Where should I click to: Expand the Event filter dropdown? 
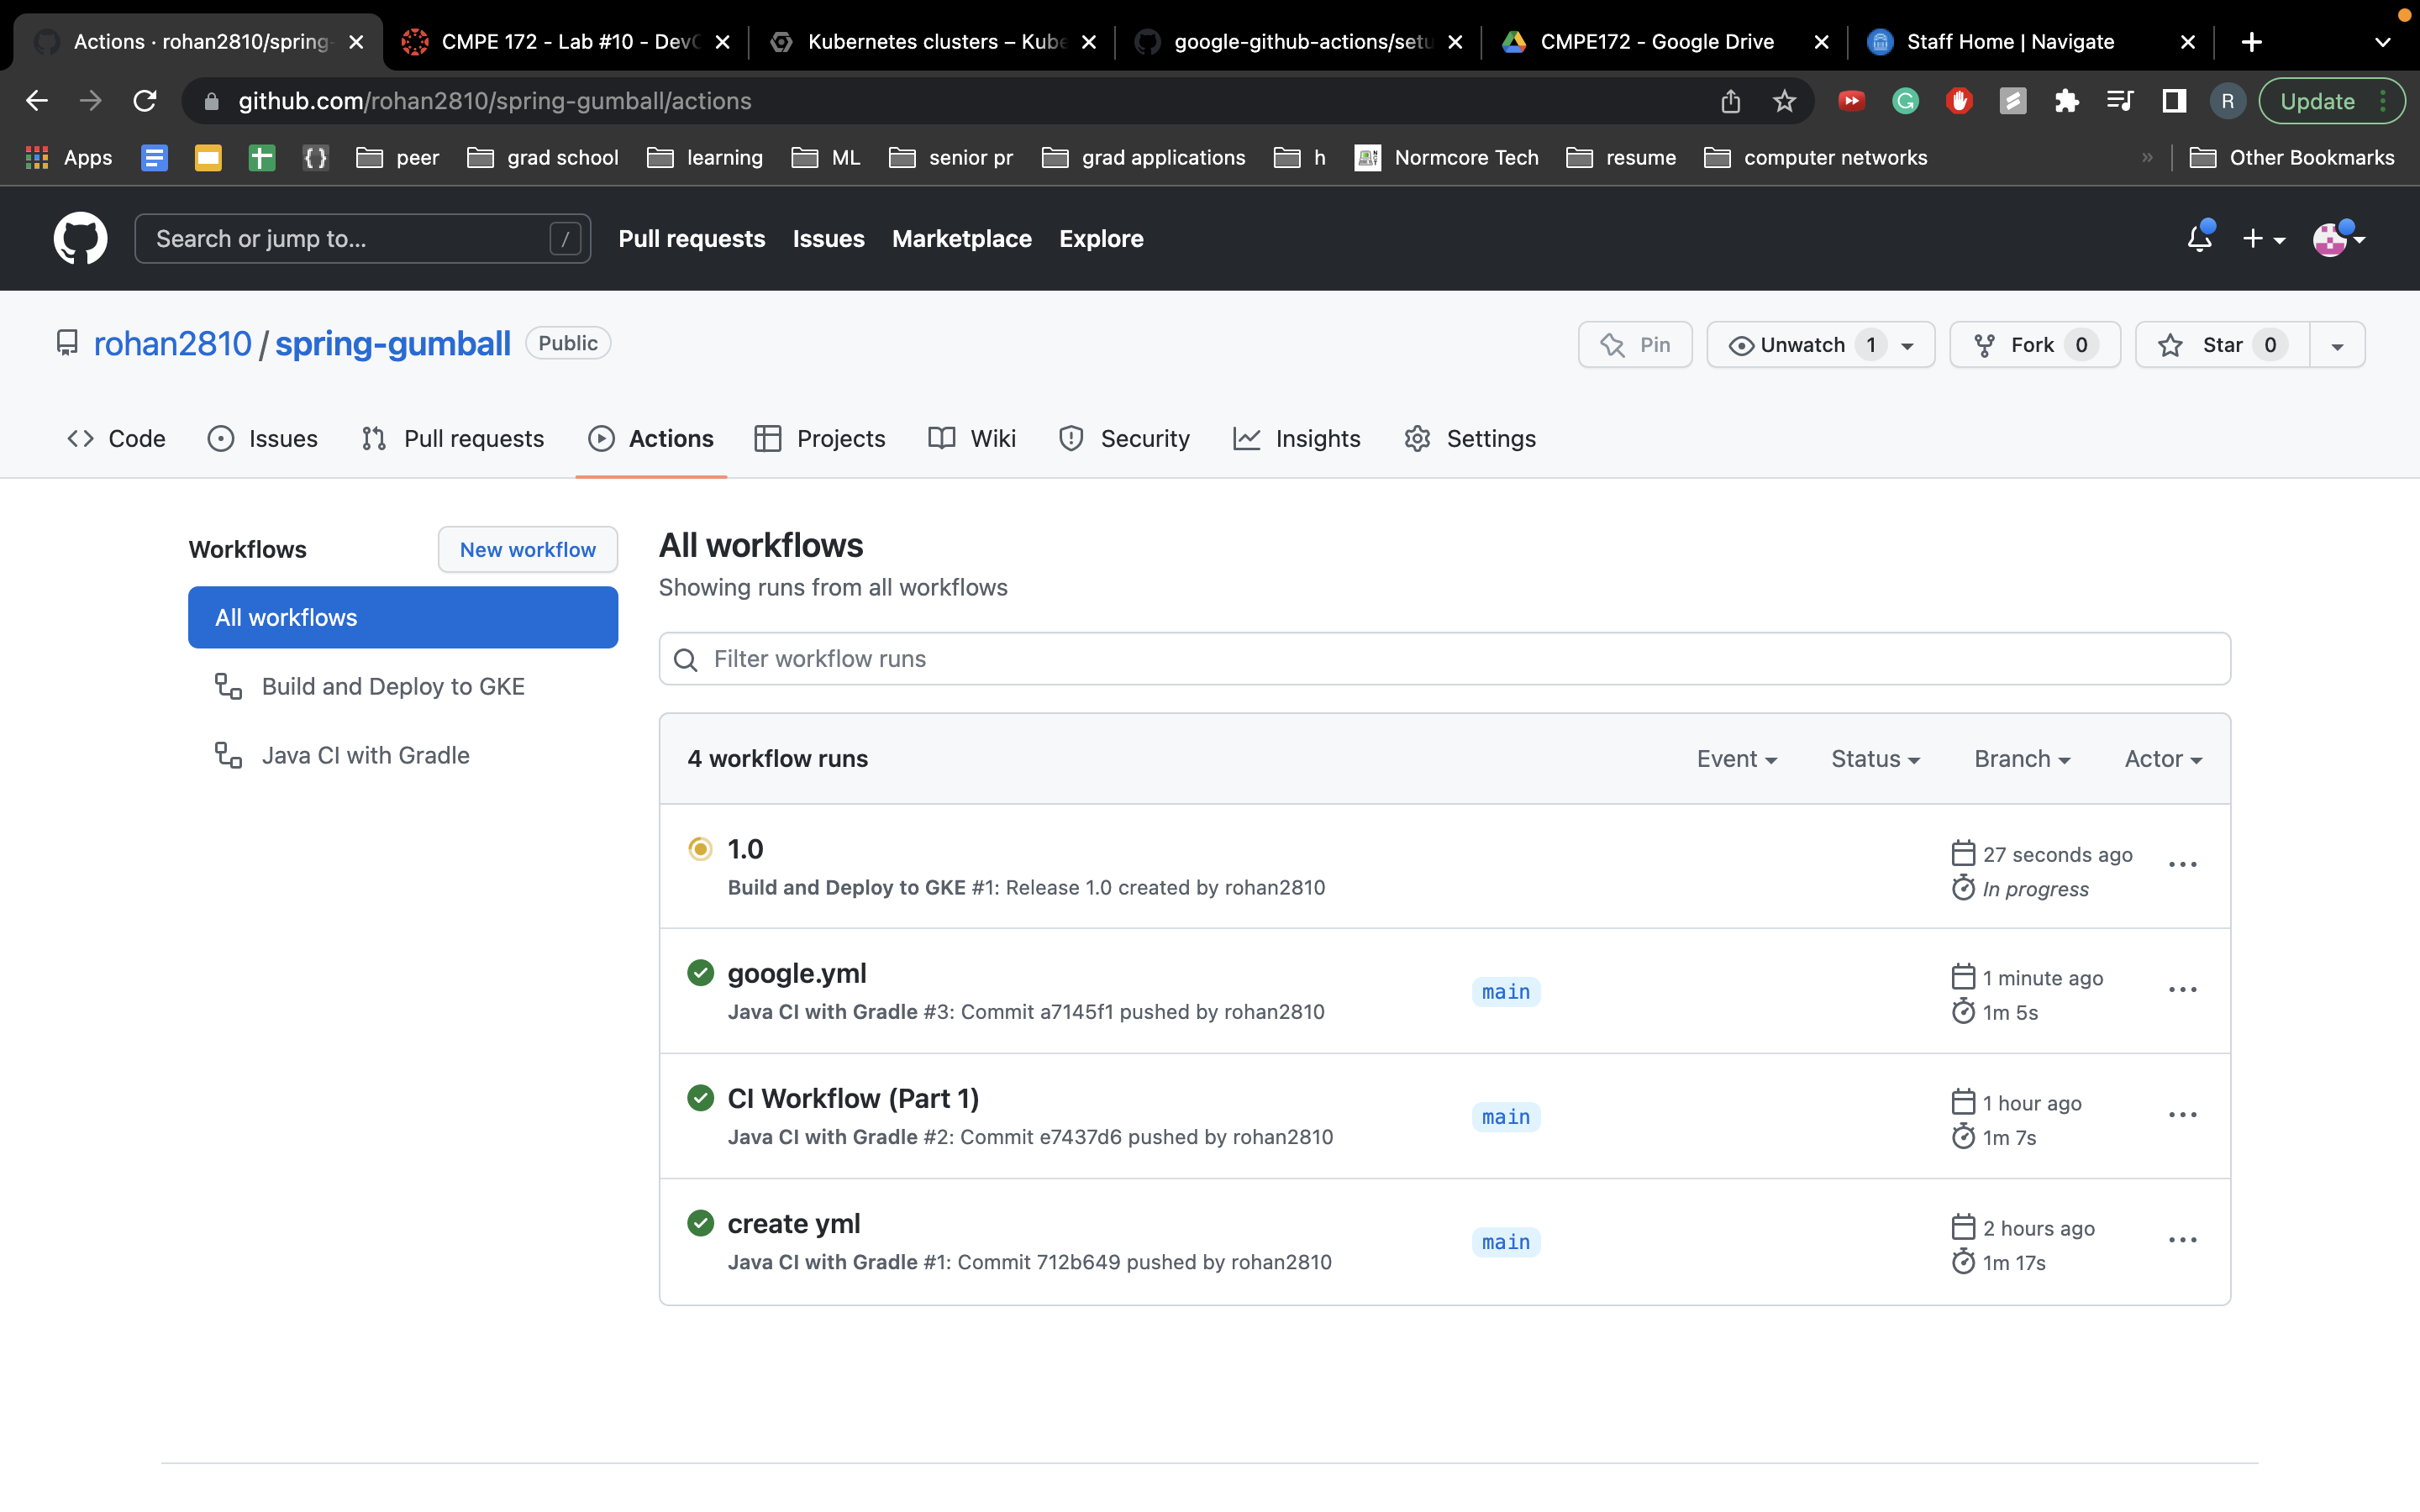(1736, 759)
